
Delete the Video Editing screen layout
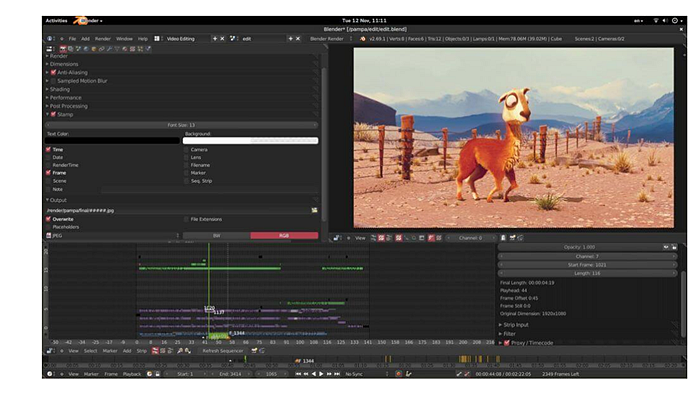tap(222, 39)
